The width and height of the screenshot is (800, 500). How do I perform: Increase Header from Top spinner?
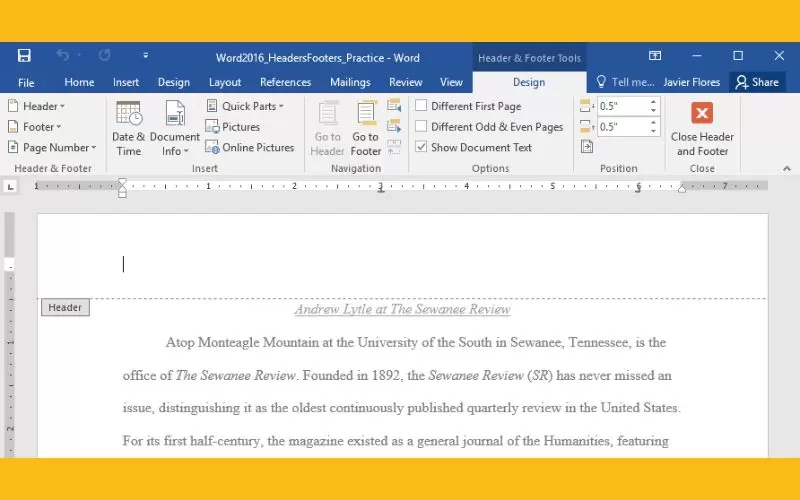[653, 102]
